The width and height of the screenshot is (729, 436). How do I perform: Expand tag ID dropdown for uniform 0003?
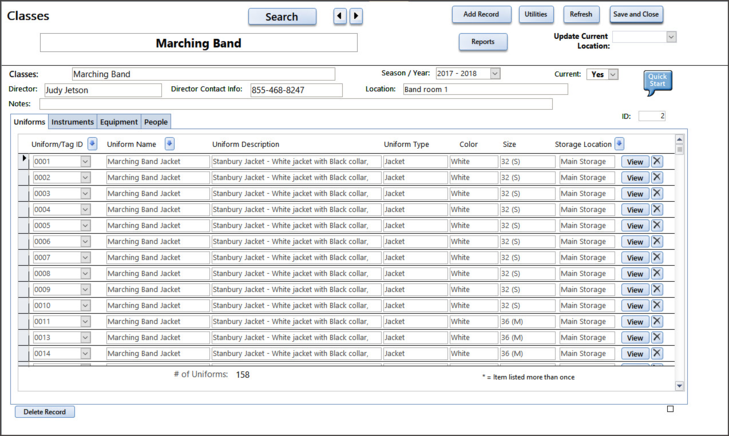[85, 193]
